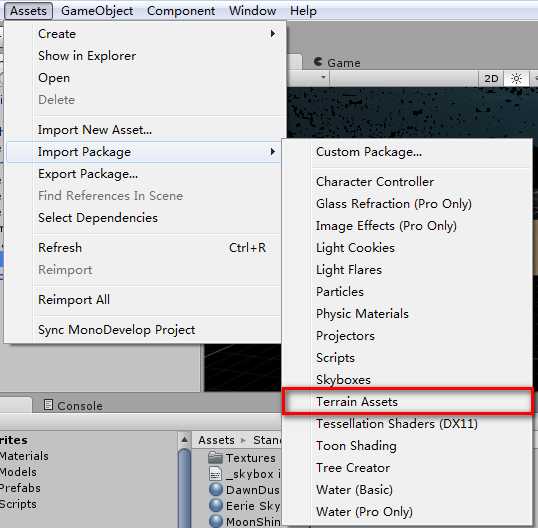This screenshot has height=528, width=538.
Task: Import Glass Refraction (Pro Only)
Action: click(408, 204)
